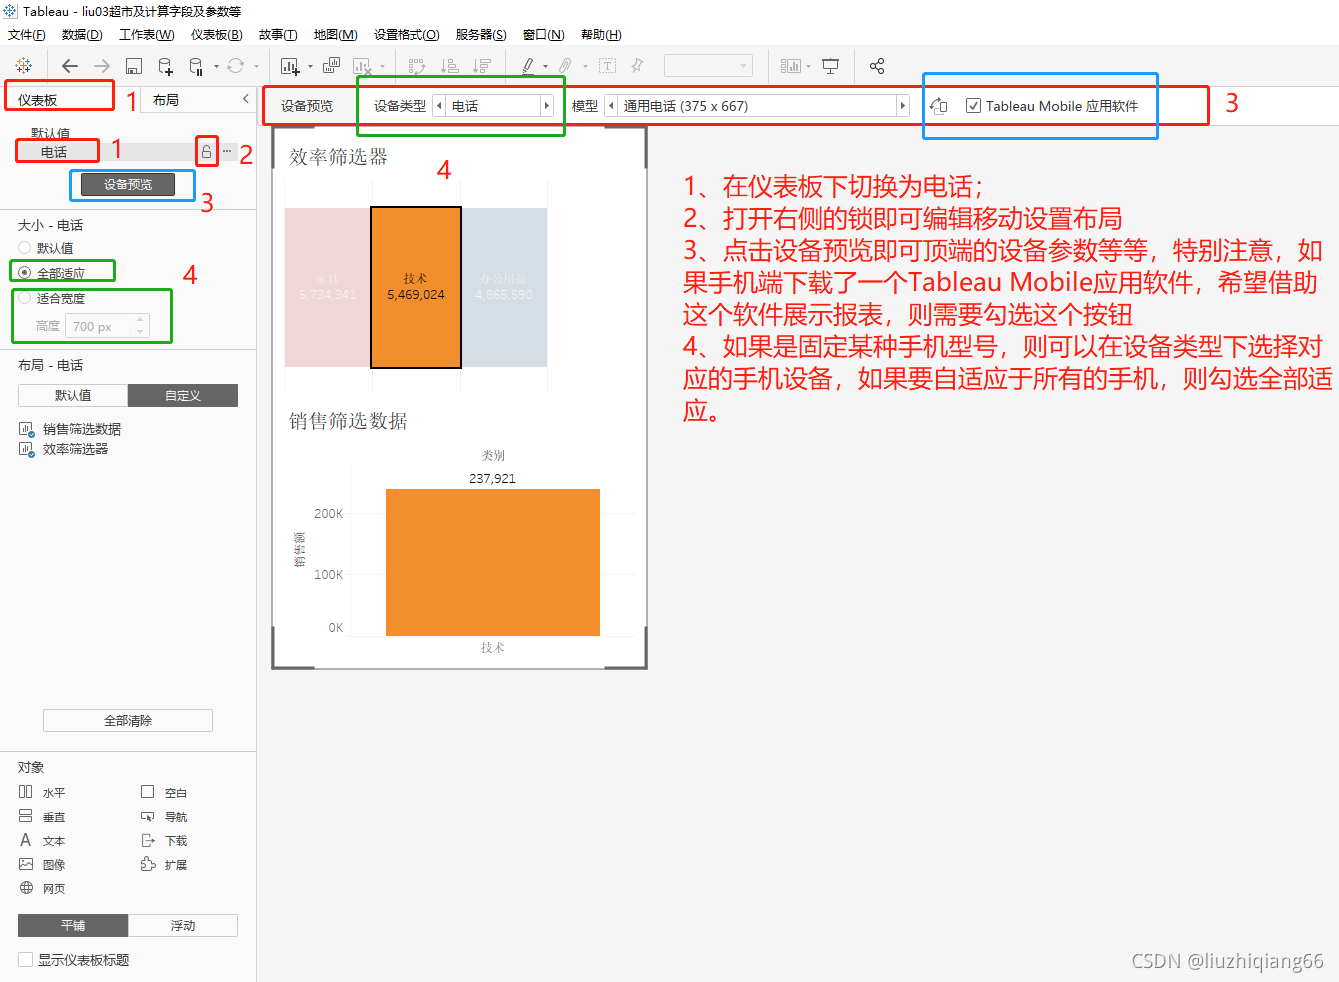Click the share workbook icon
This screenshot has width=1339, height=982.
tap(877, 66)
